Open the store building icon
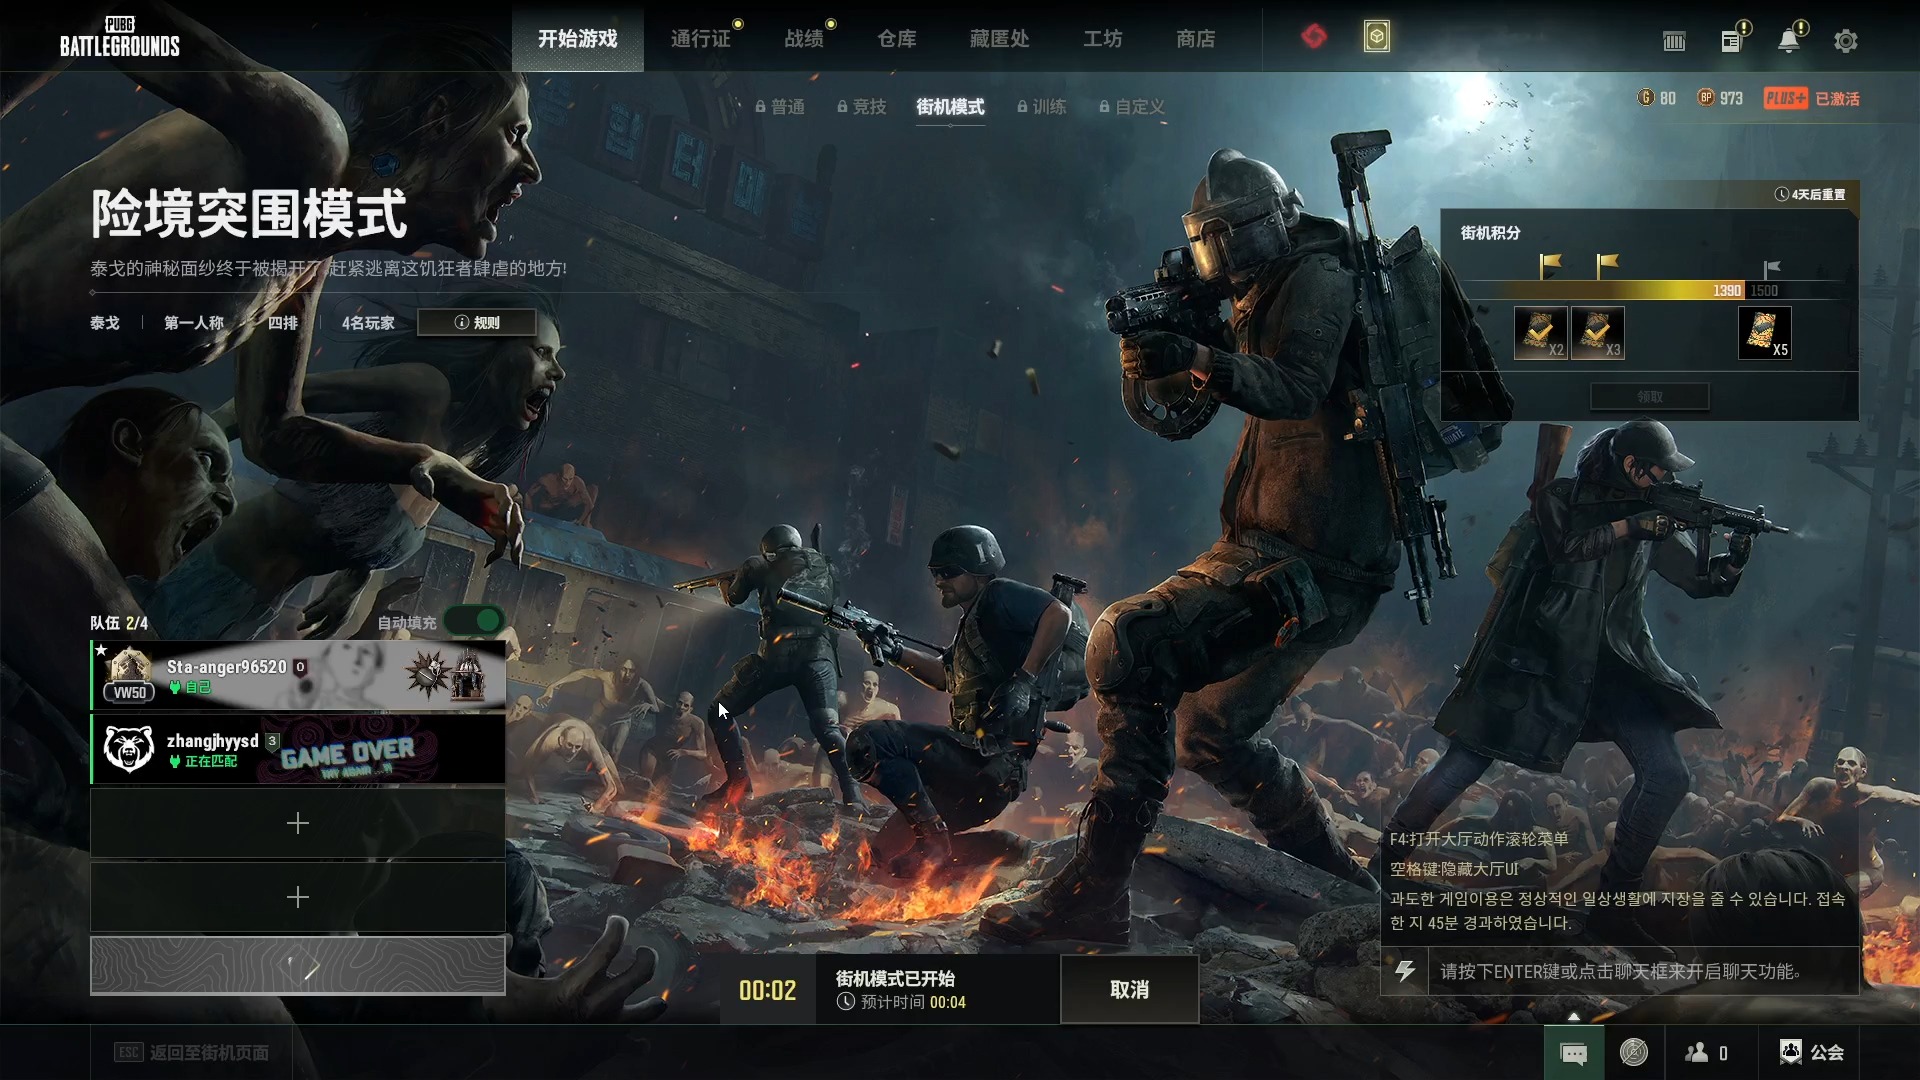Screen dimensions: 1920x1080 pos(1674,41)
